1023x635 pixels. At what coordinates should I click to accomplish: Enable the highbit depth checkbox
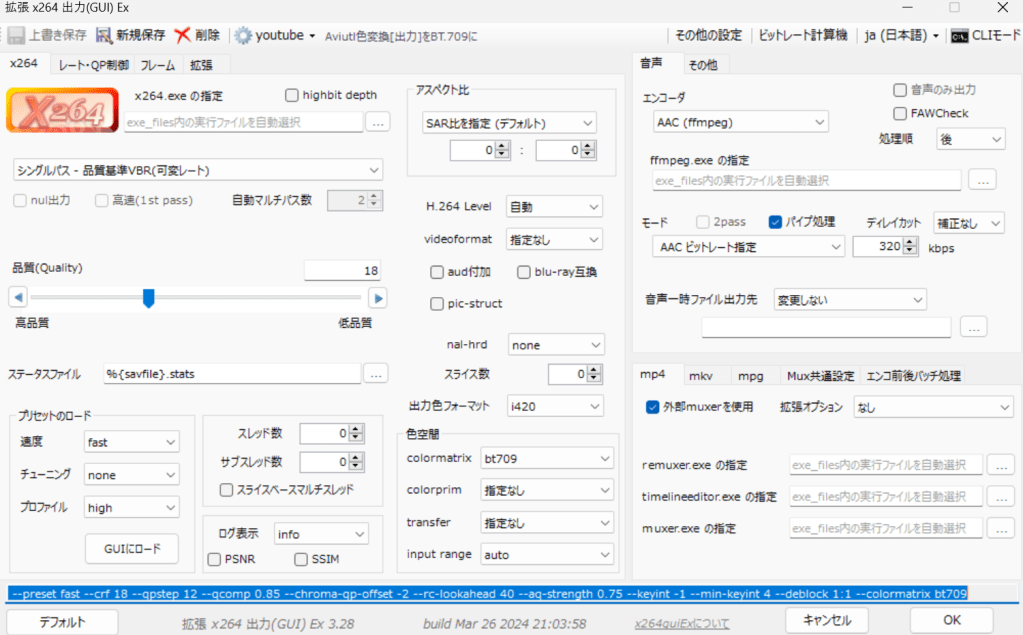[x=292, y=95]
